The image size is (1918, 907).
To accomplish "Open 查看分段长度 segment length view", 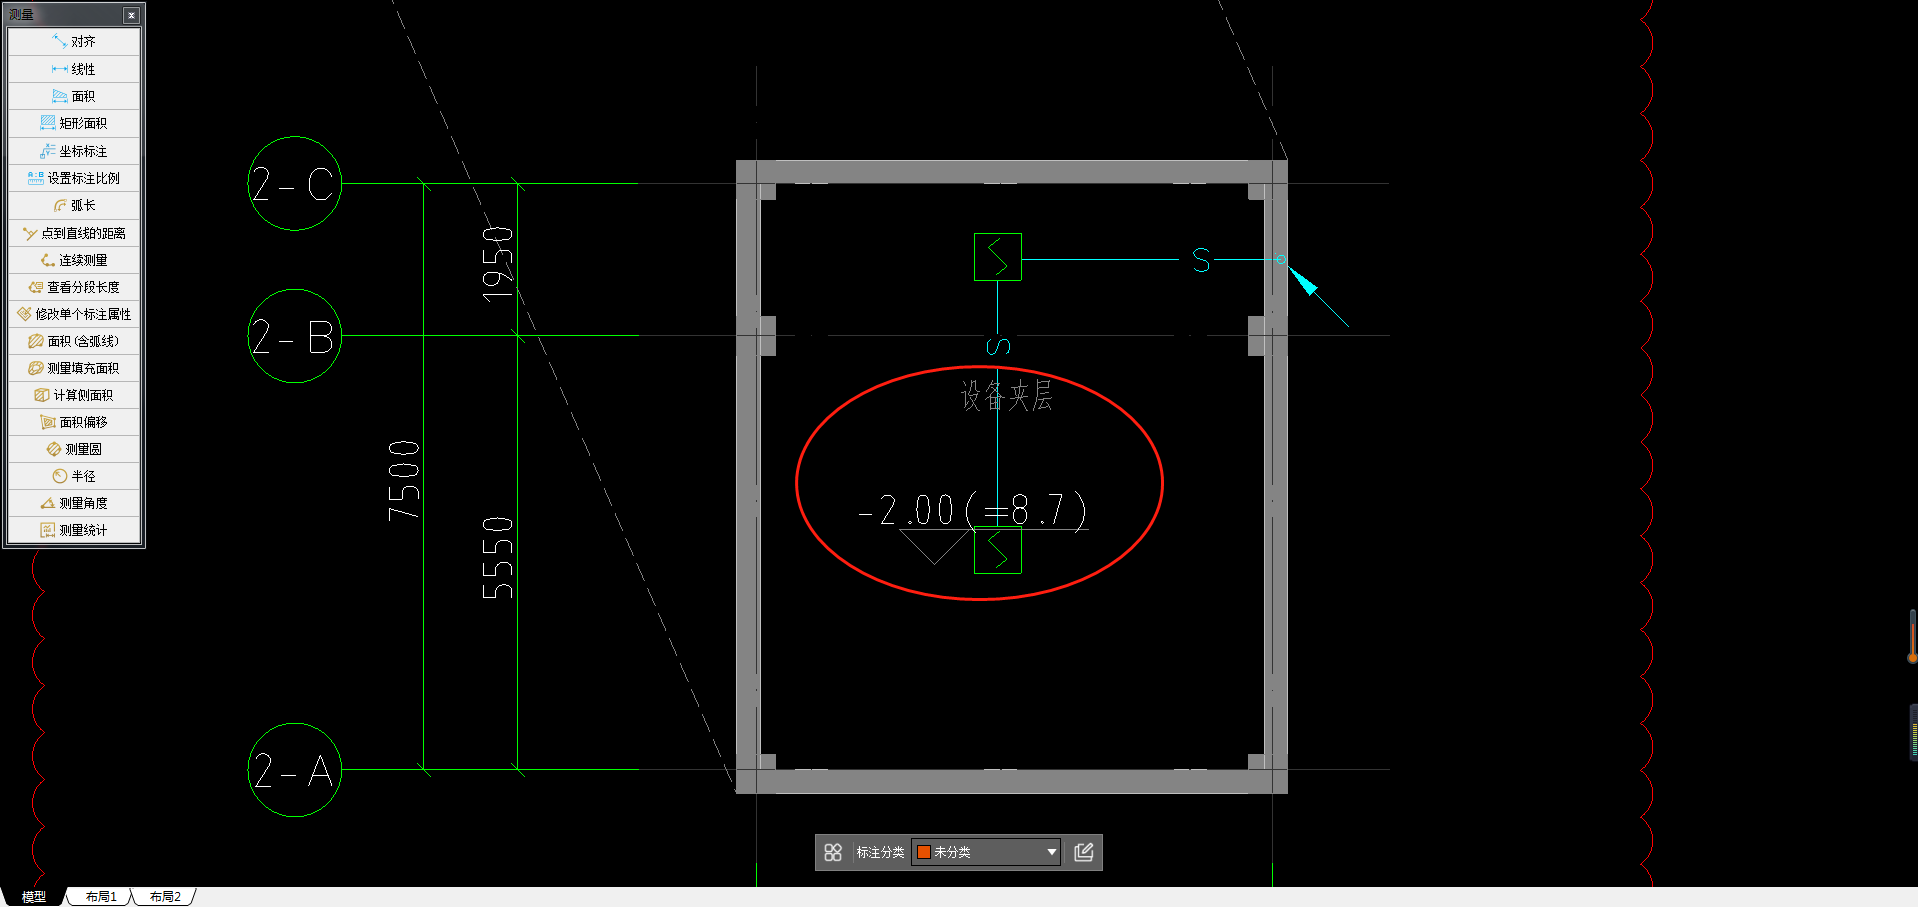I will pyautogui.click(x=74, y=287).
